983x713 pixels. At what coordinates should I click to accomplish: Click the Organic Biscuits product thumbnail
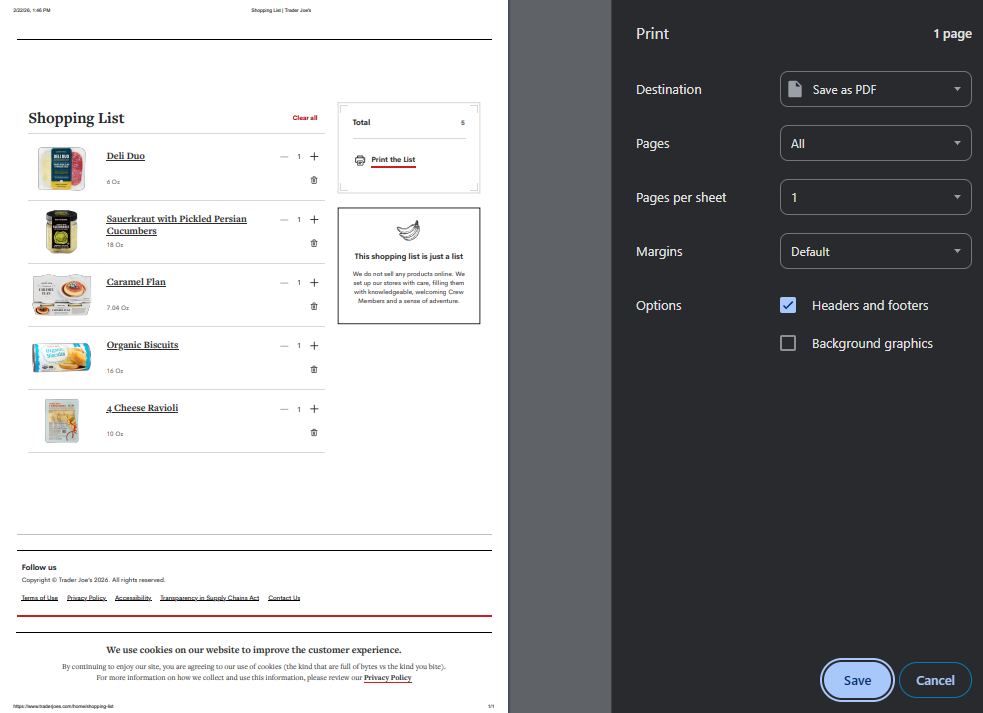61,357
